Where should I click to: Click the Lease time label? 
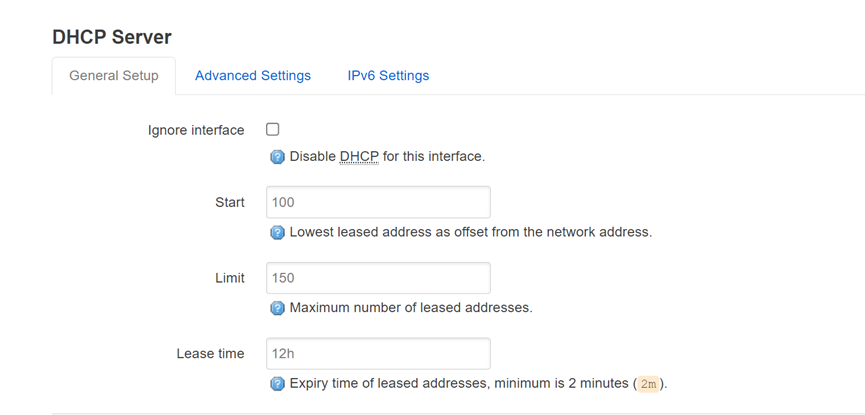click(x=210, y=354)
